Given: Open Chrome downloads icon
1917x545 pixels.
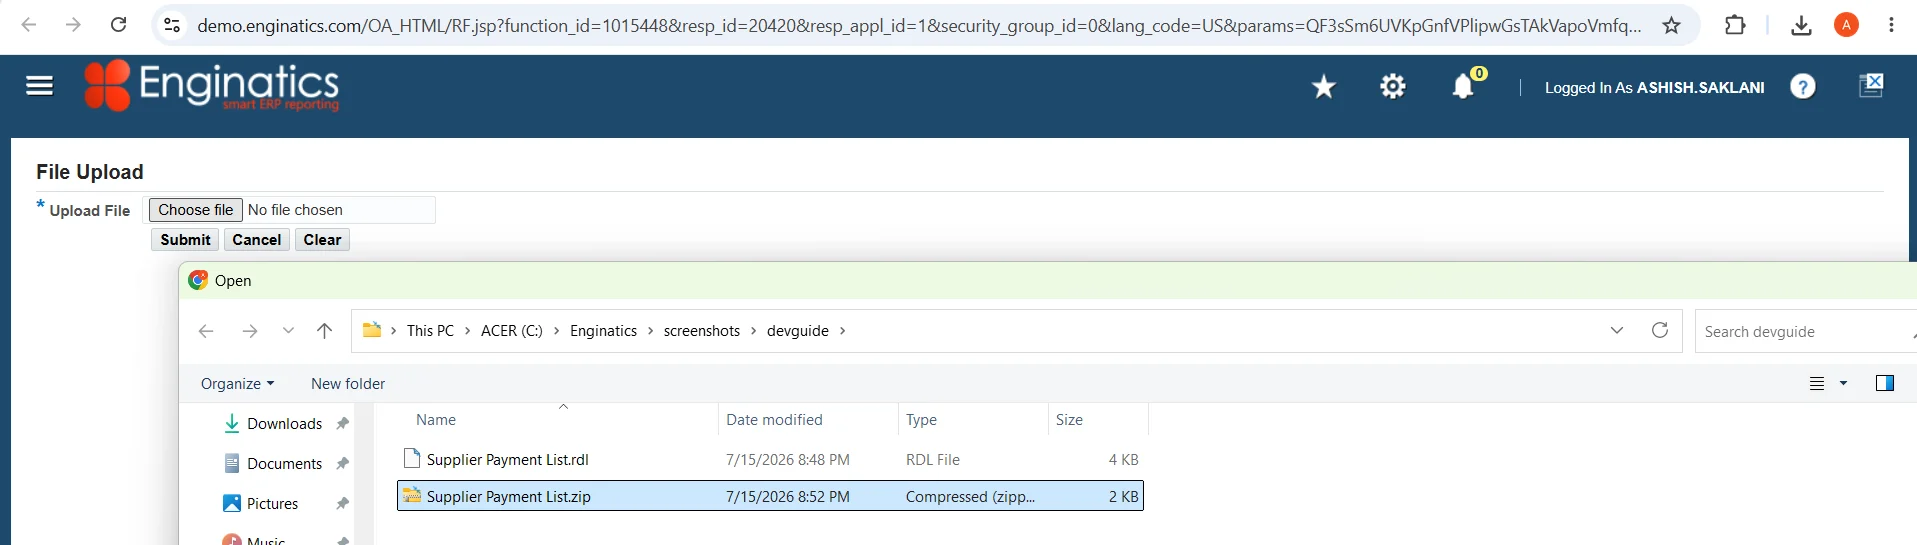Looking at the screenshot, I should pos(1801,25).
